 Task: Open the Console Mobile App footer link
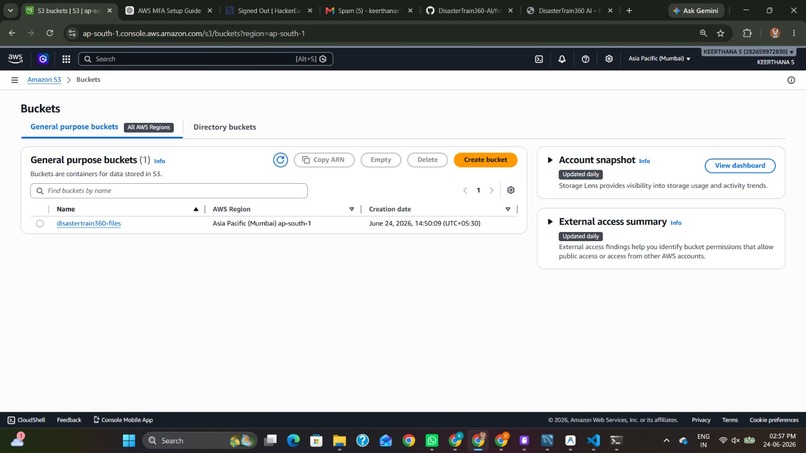tap(123, 420)
